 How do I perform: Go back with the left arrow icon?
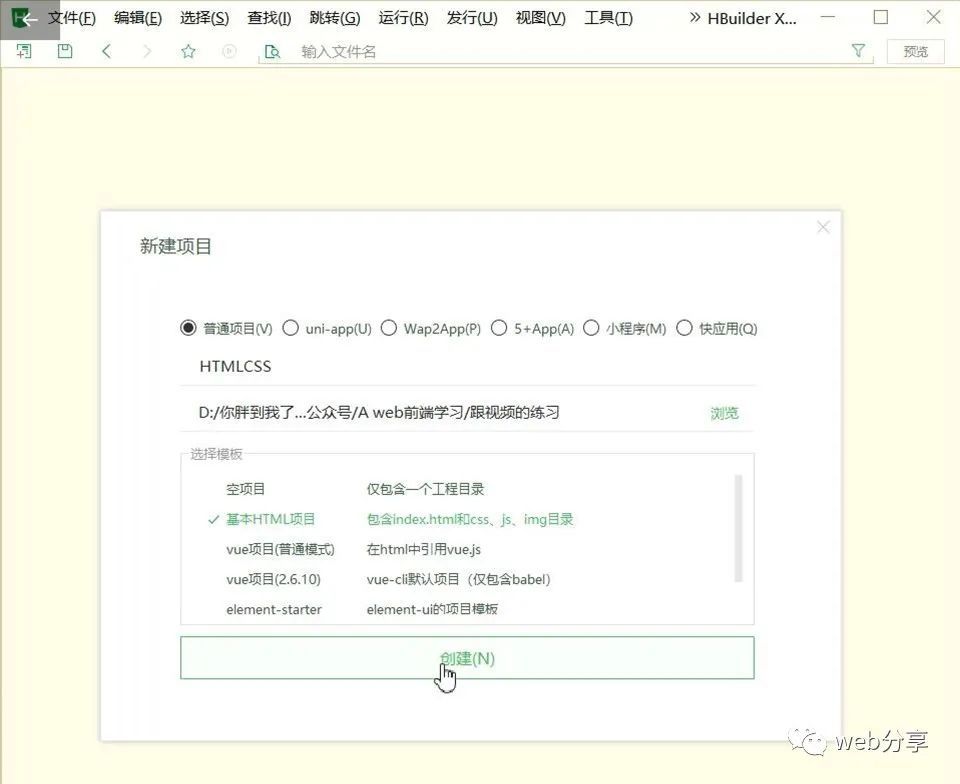107,51
